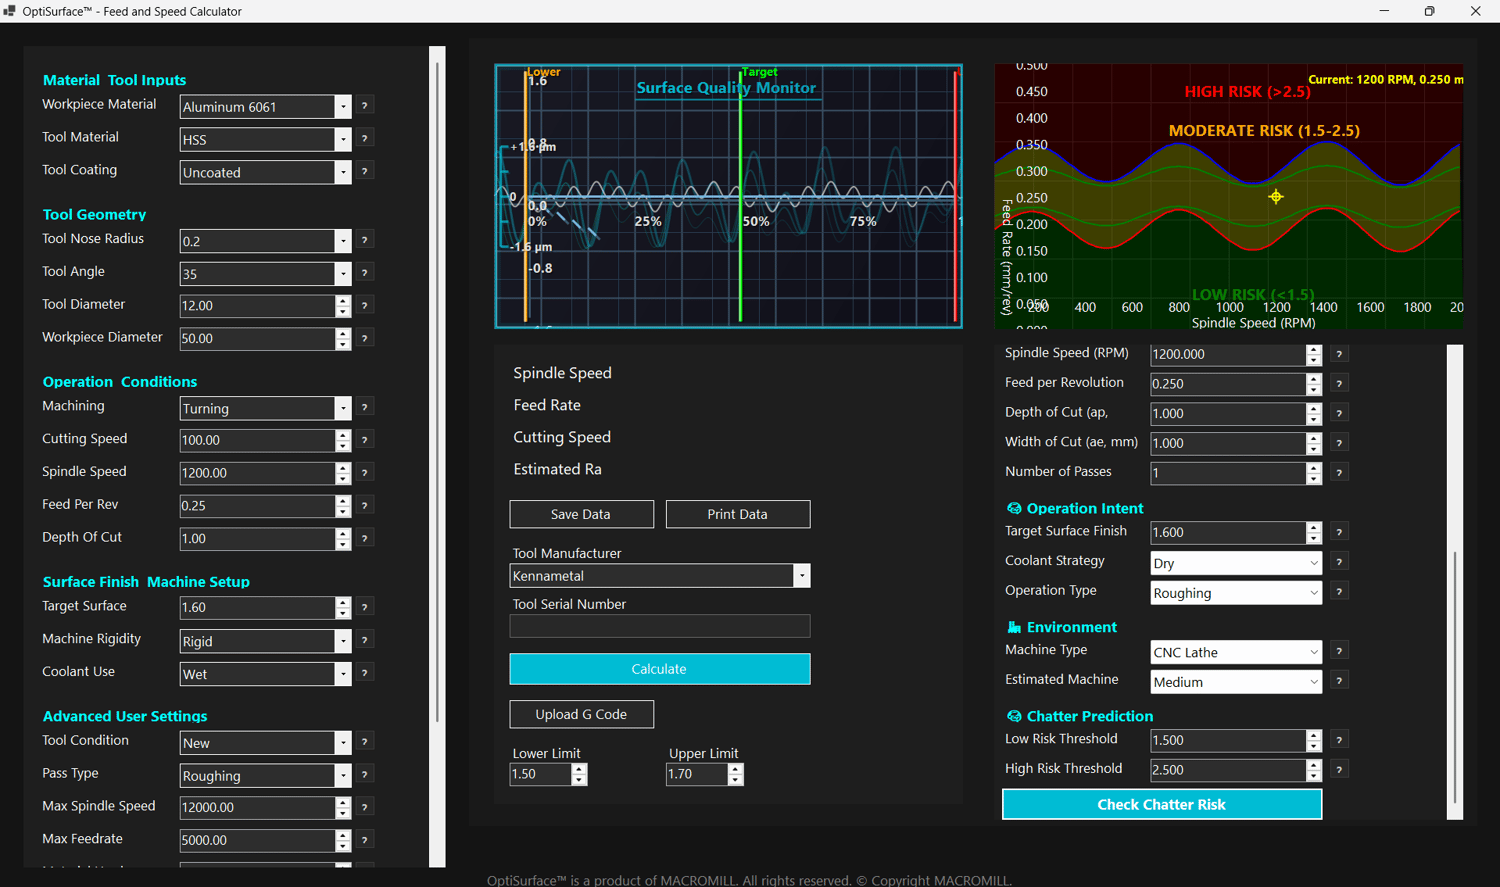Increase the Lower Limit stepper value
Viewport: 1500px width, 887px height.
[x=579, y=769]
